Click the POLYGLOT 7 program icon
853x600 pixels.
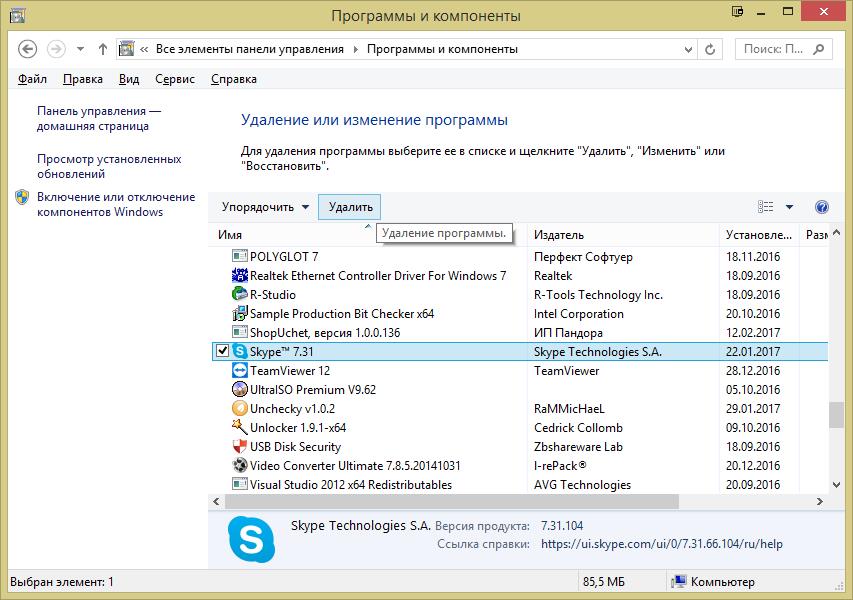coord(239,256)
